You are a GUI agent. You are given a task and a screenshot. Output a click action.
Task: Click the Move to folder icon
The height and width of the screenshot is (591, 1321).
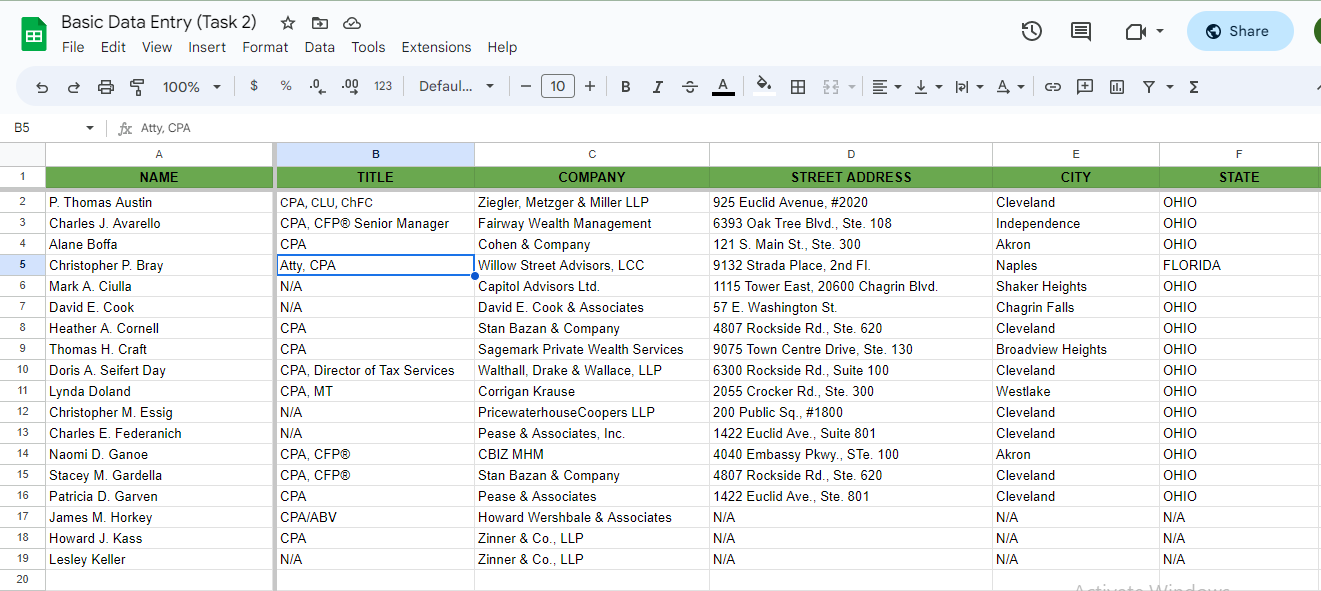(320, 22)
